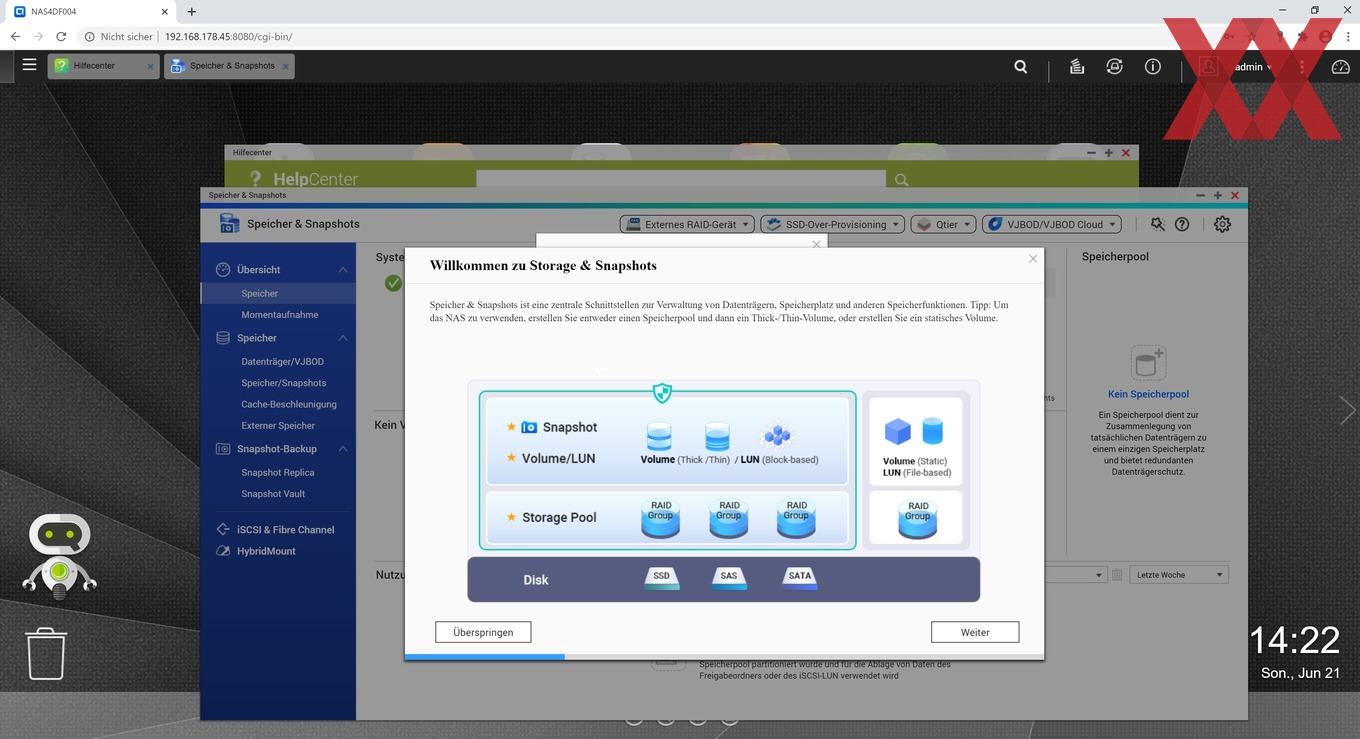The image size is (1360, 739).
Task: Switch to Hilfecenter taskbar tab
Action: (x=104, y=66)
